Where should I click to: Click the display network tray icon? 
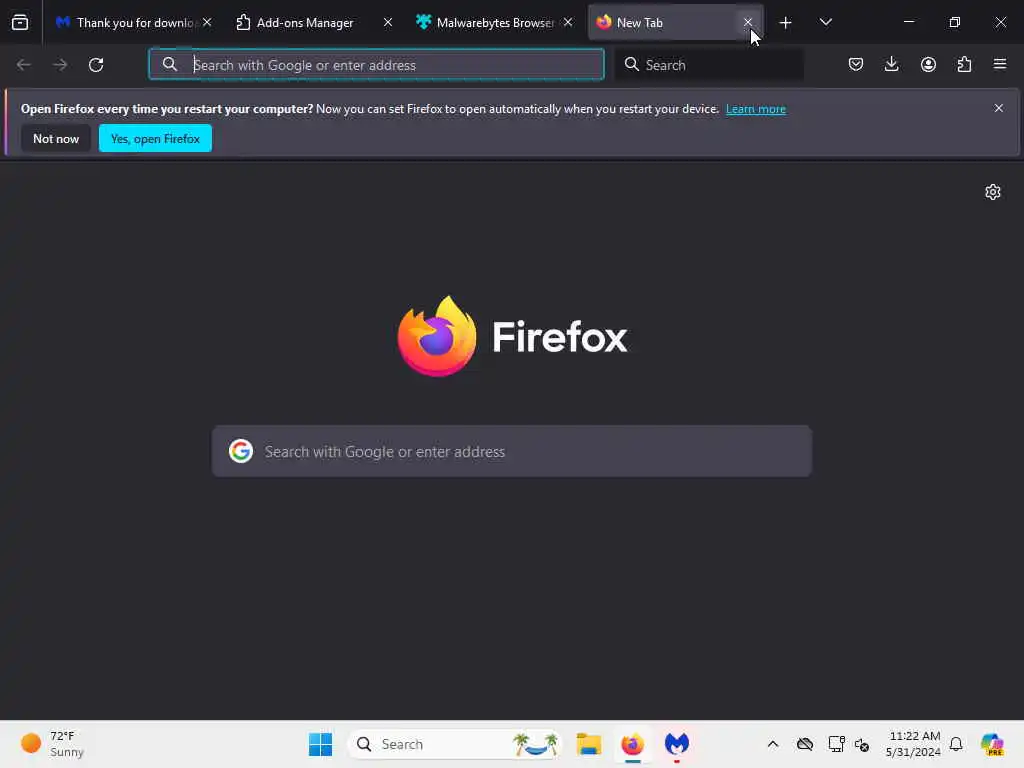click(x=836, y=744)
